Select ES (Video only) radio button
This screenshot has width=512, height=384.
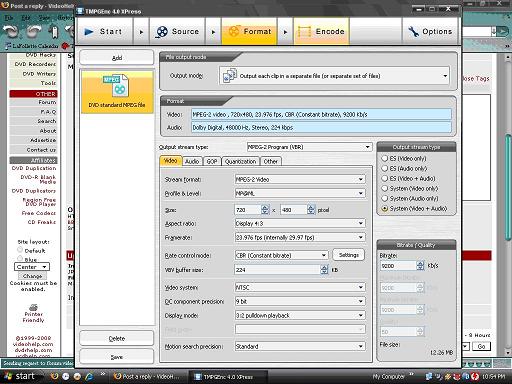pos(385,158)
